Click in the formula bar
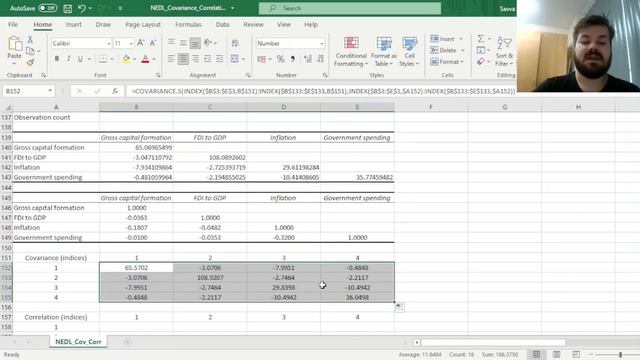This screenshot has width=640, height=360. pos(322,91)
